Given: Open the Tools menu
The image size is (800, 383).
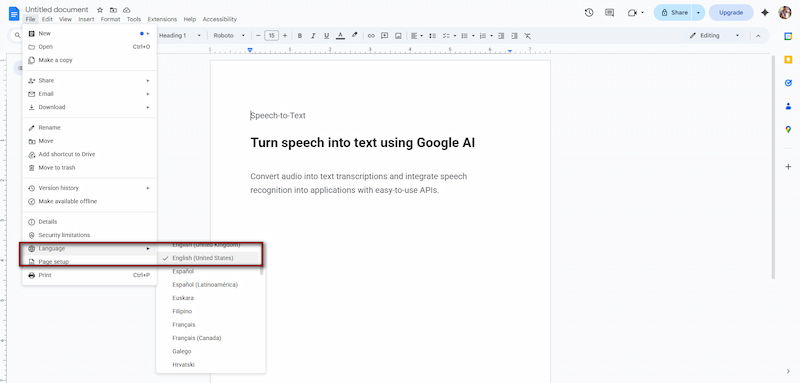Looking at the screenshot, I should point(134,19).
